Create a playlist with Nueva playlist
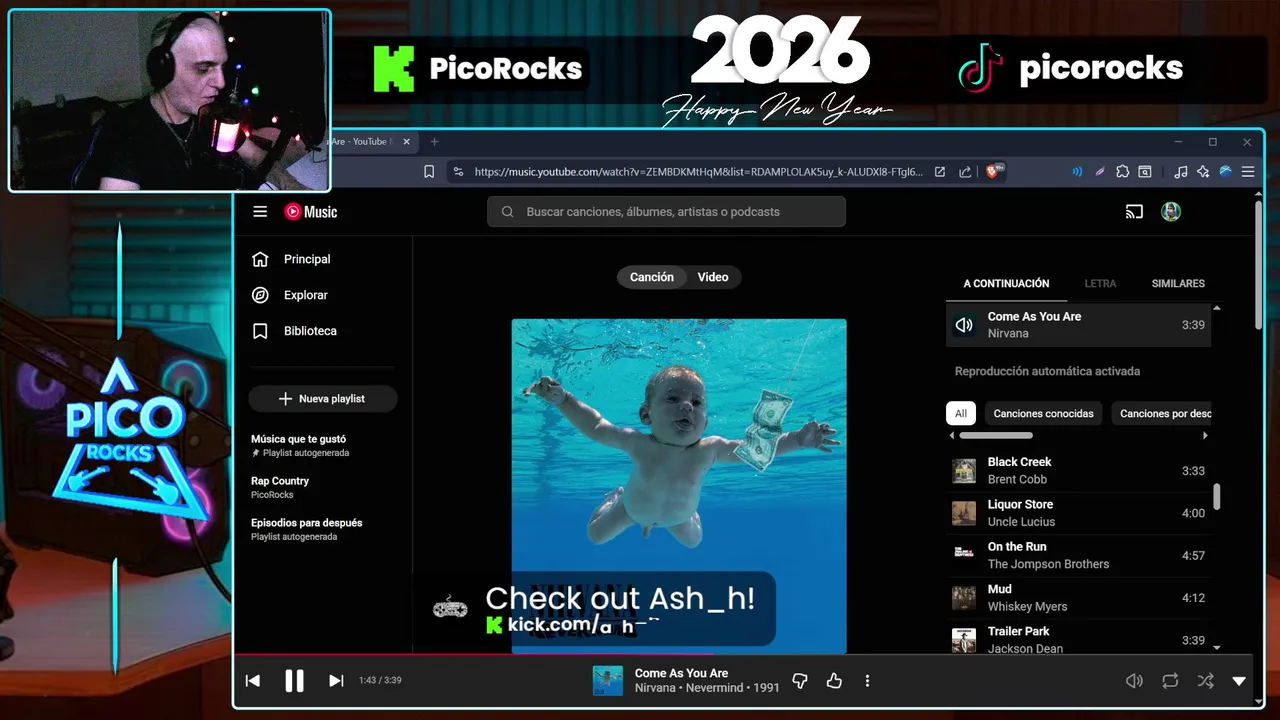 [323, 398]
